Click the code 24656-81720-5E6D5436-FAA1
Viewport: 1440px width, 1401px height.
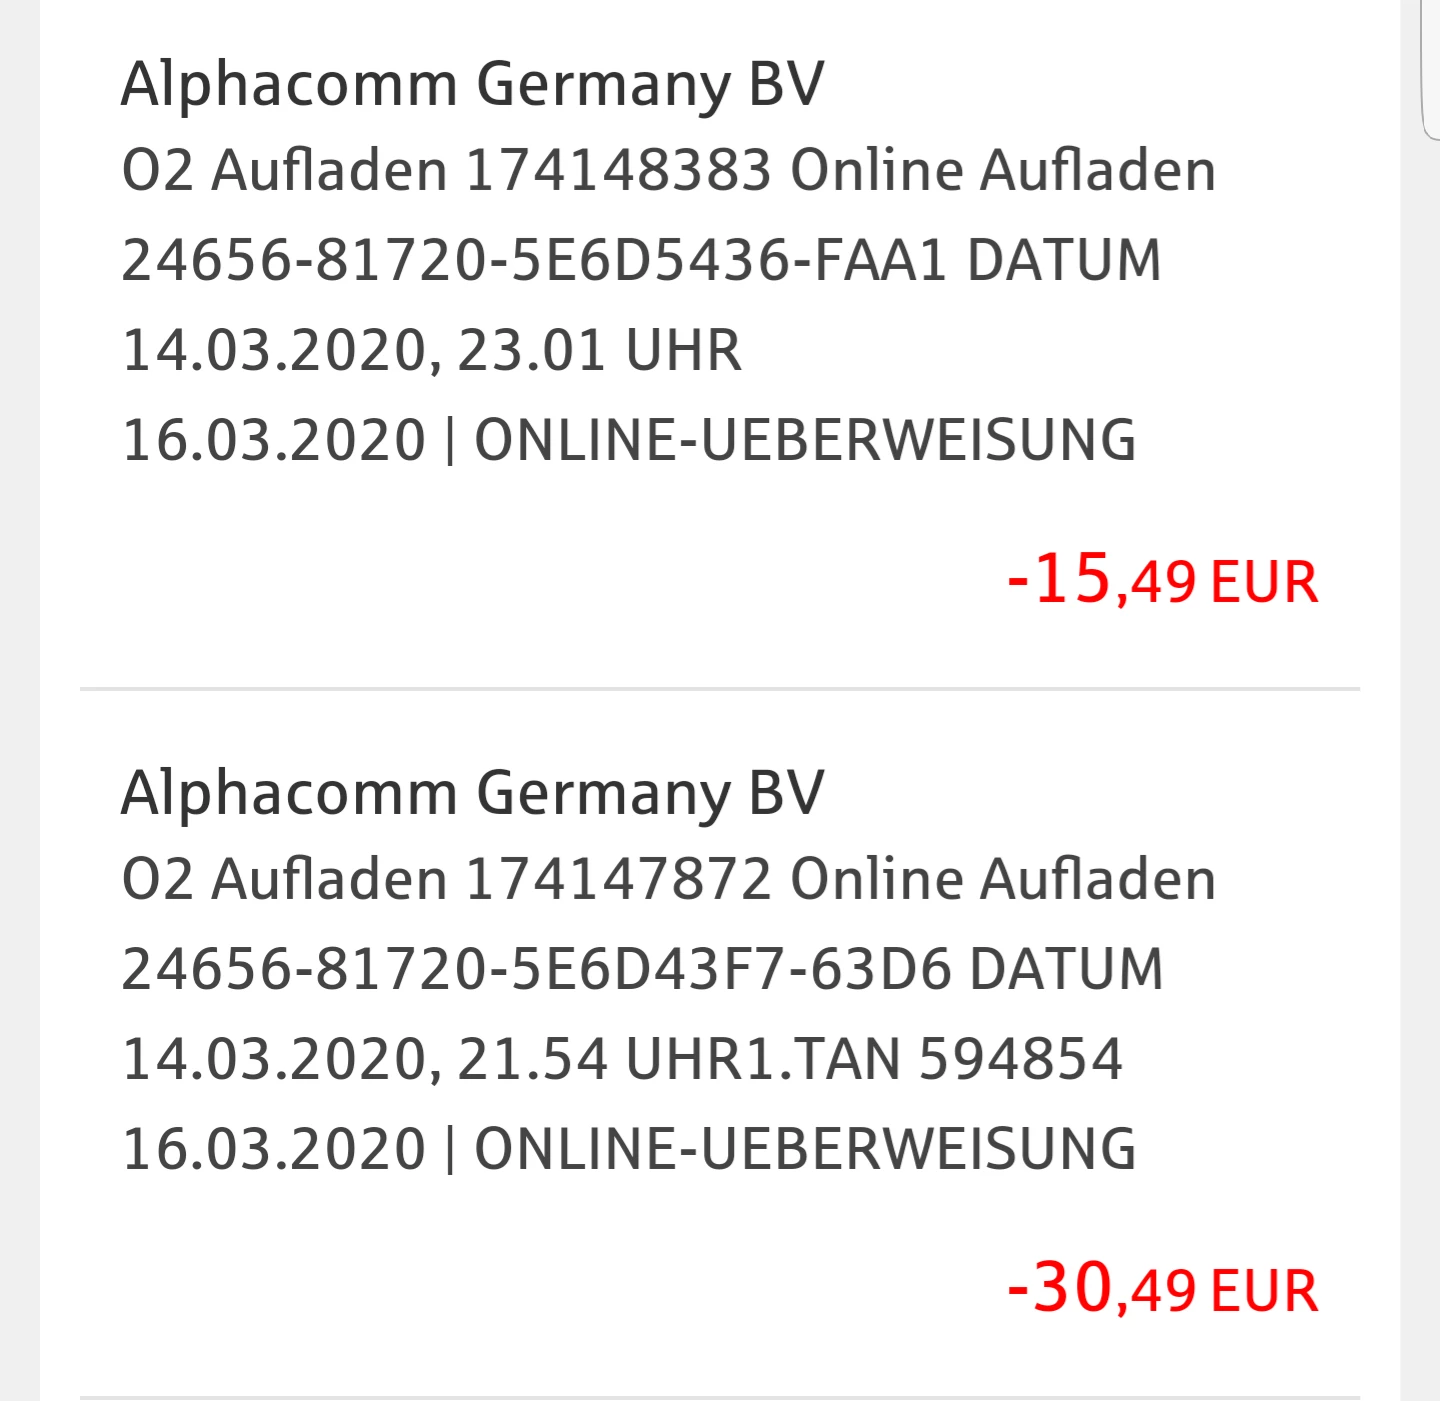pos(534,260)
